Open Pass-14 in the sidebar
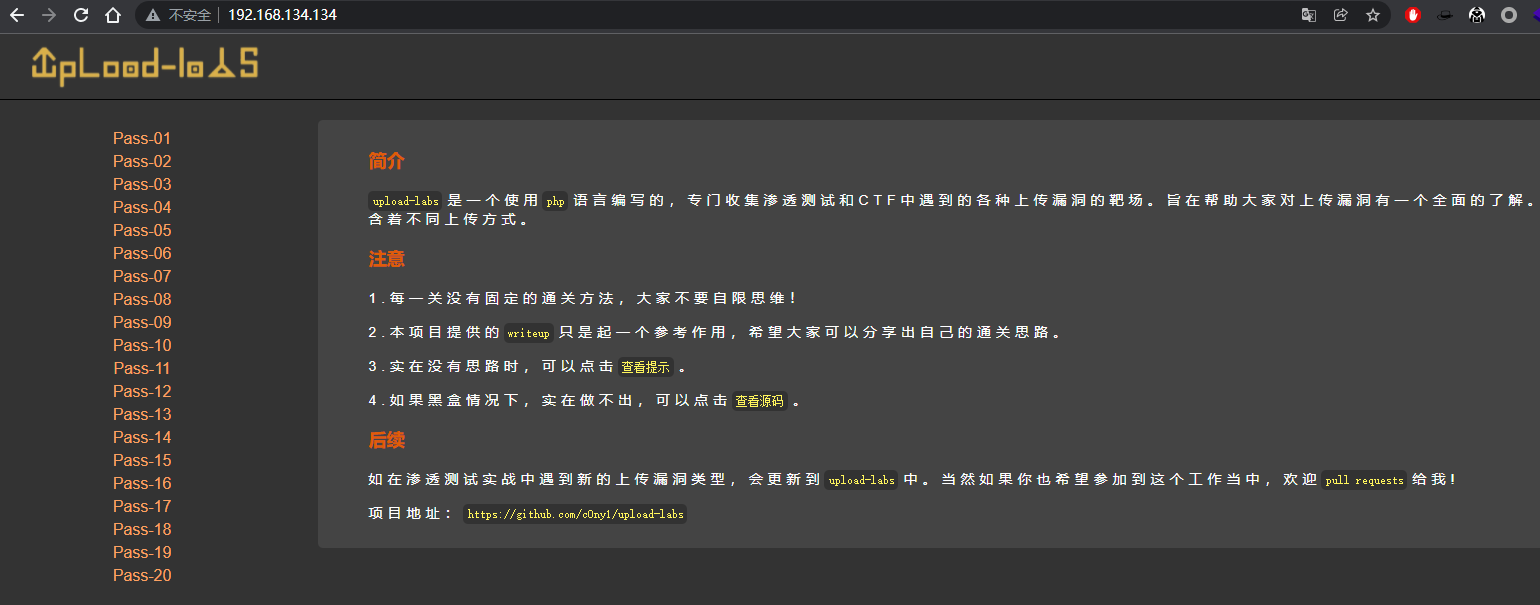This screenshot has height=605, width=1540. click(x=142, y=437)
